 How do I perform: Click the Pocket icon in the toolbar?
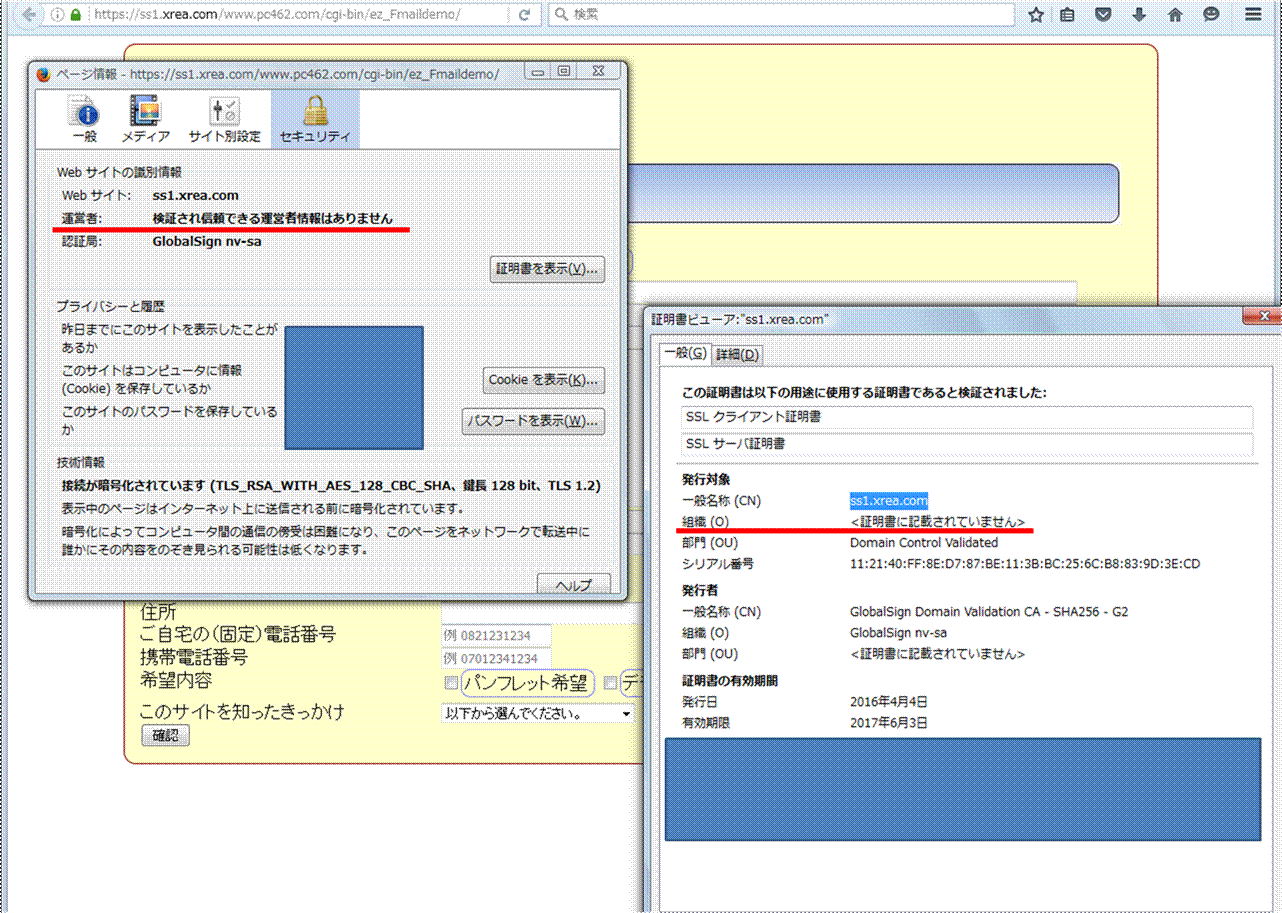coord(1103,15)
